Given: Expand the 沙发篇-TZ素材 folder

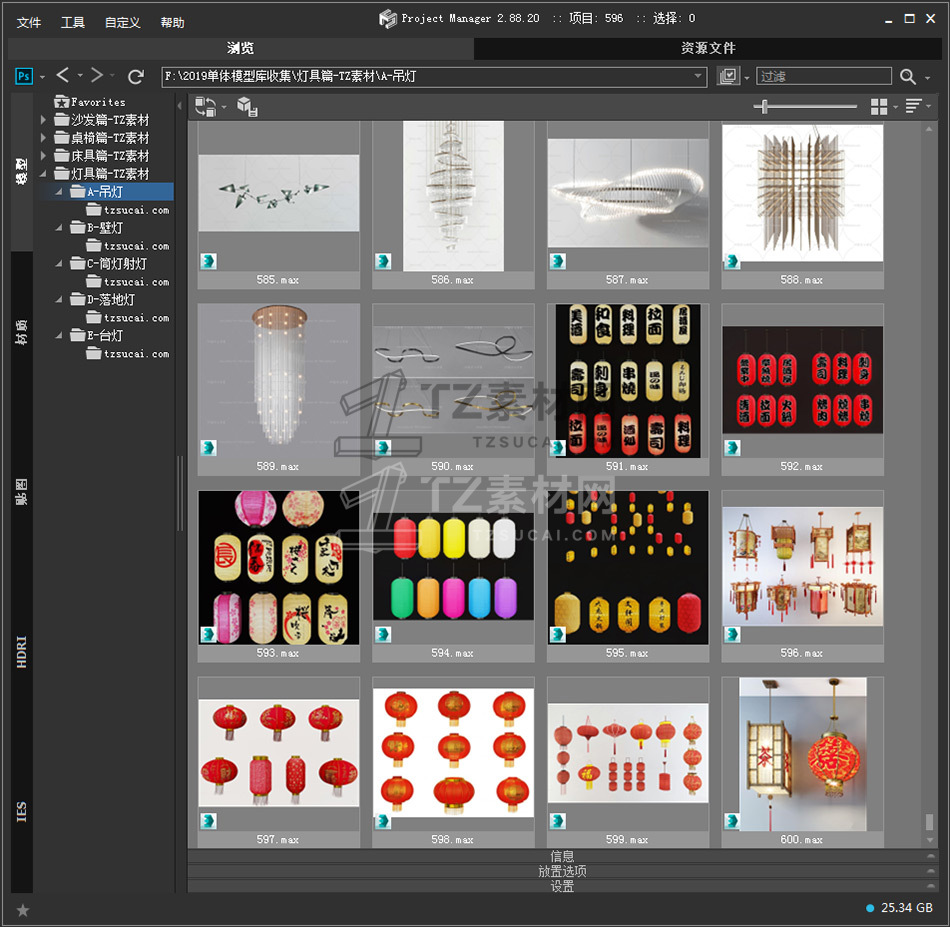Looking at the screenshot, I should [43, 120].
